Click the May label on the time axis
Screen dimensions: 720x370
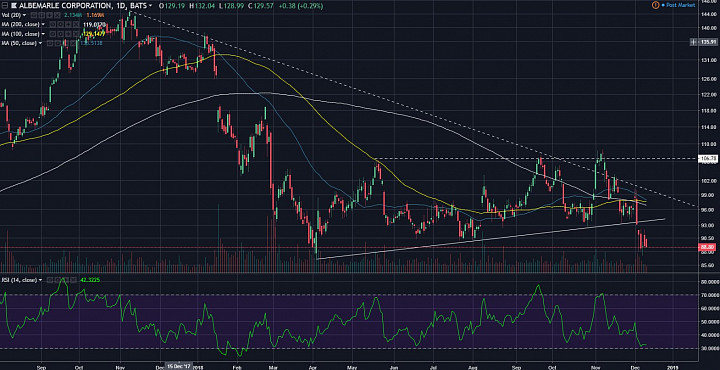click(x=353, y=367)
